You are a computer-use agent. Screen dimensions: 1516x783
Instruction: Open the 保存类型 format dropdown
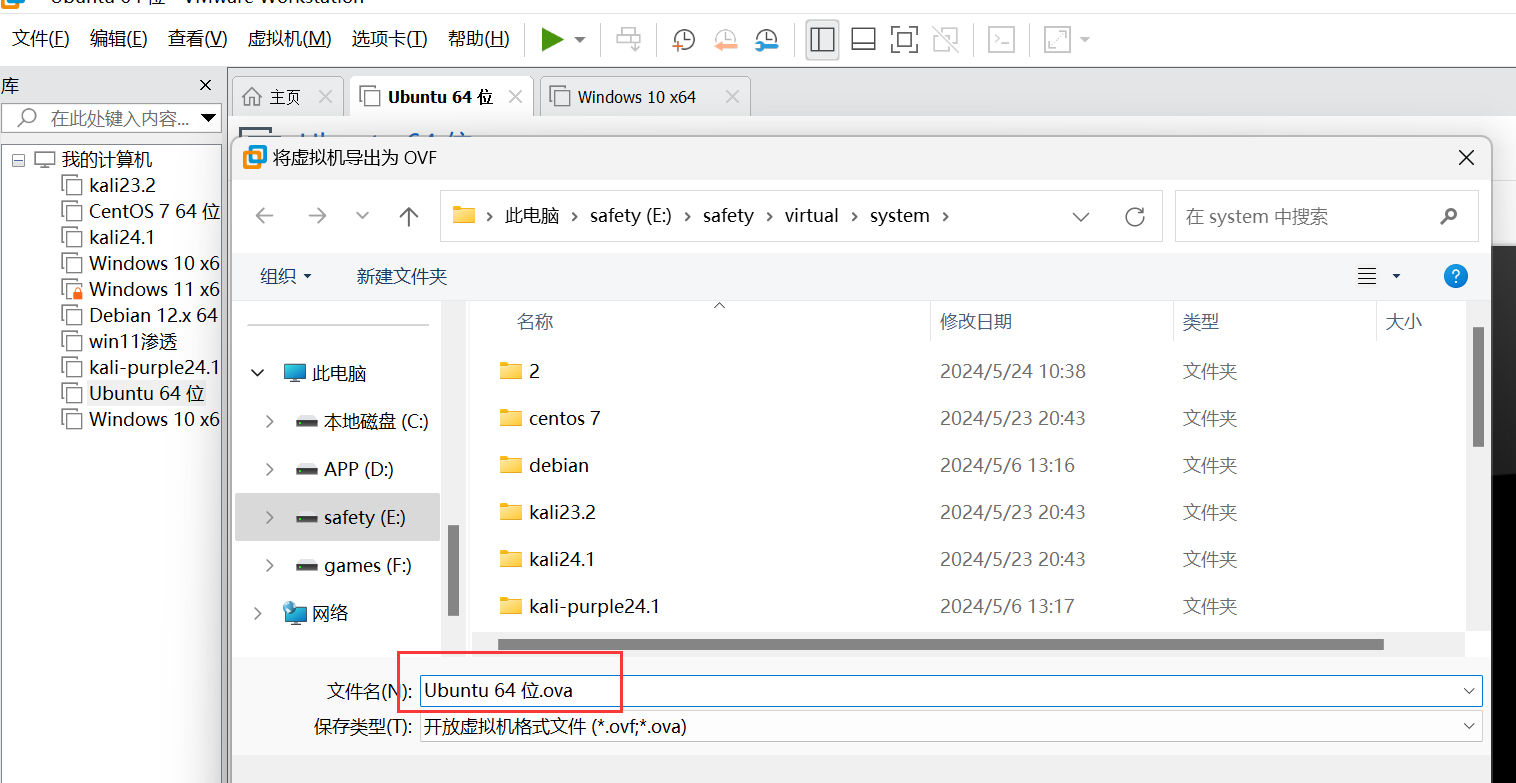(950, 726)
